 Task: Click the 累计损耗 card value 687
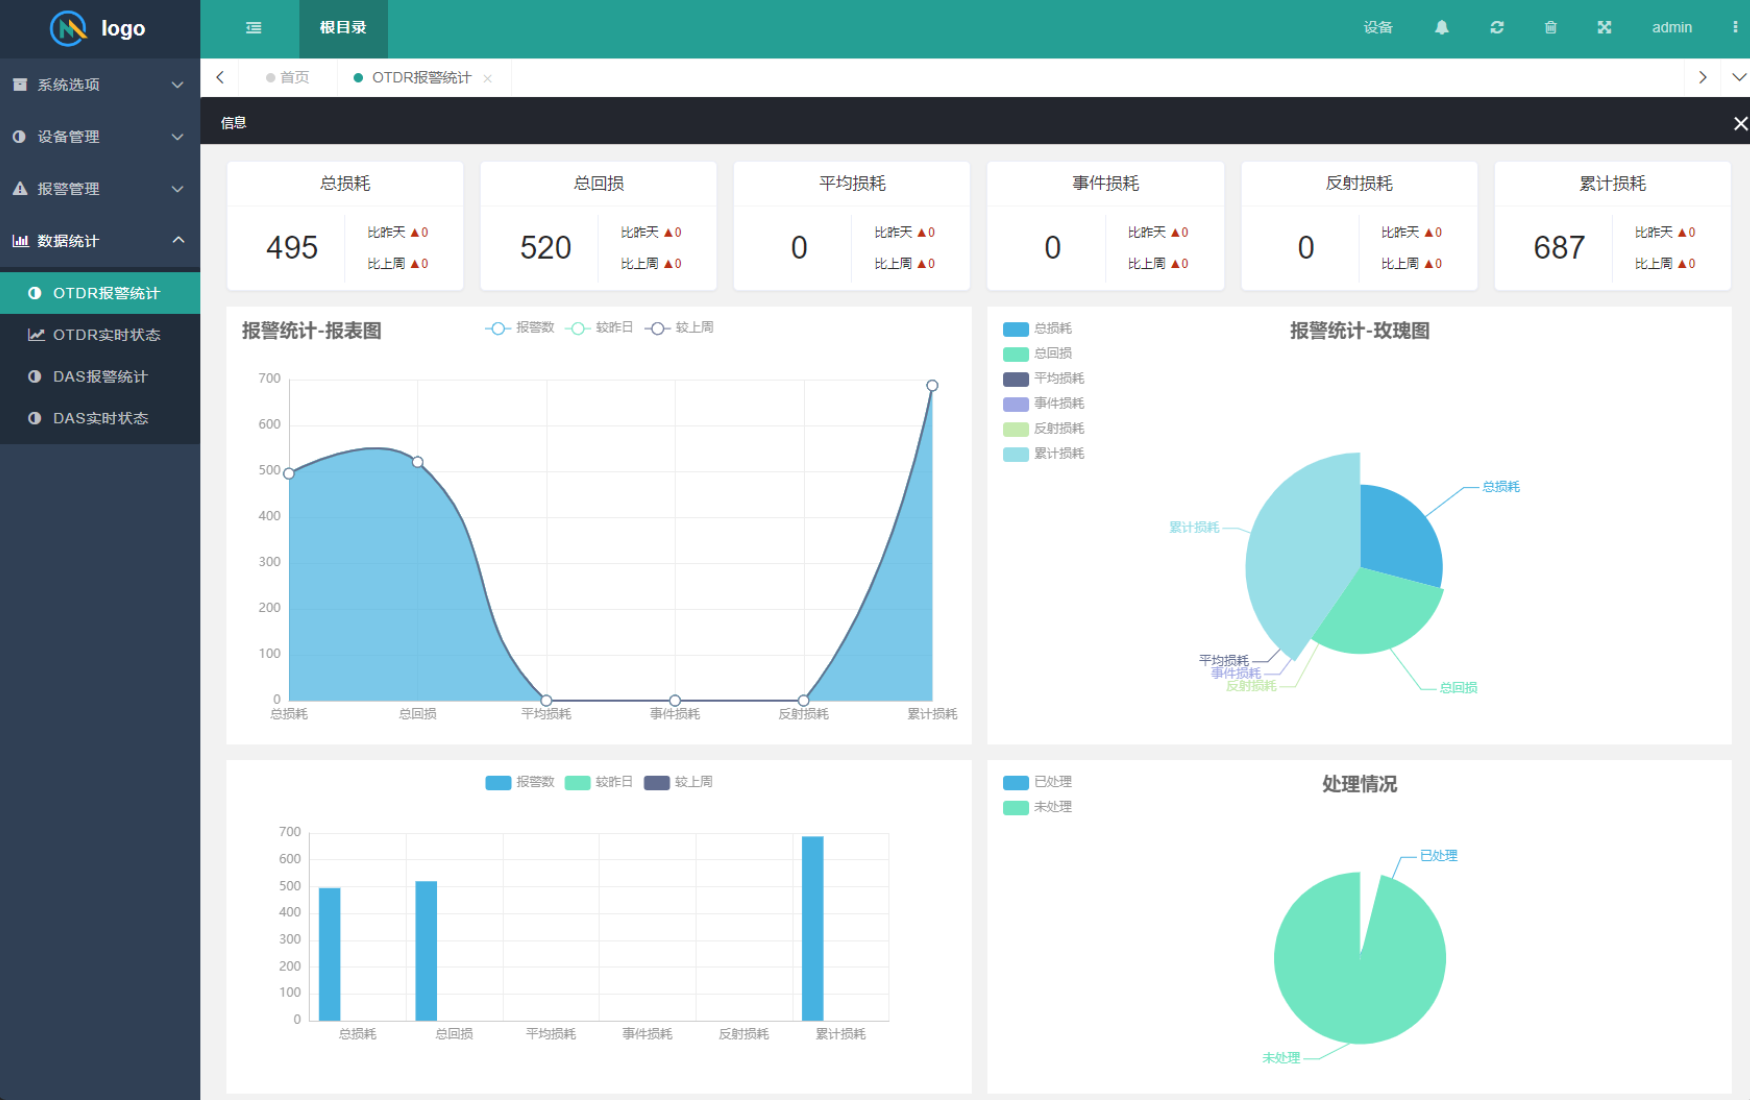pos(1559,248)
